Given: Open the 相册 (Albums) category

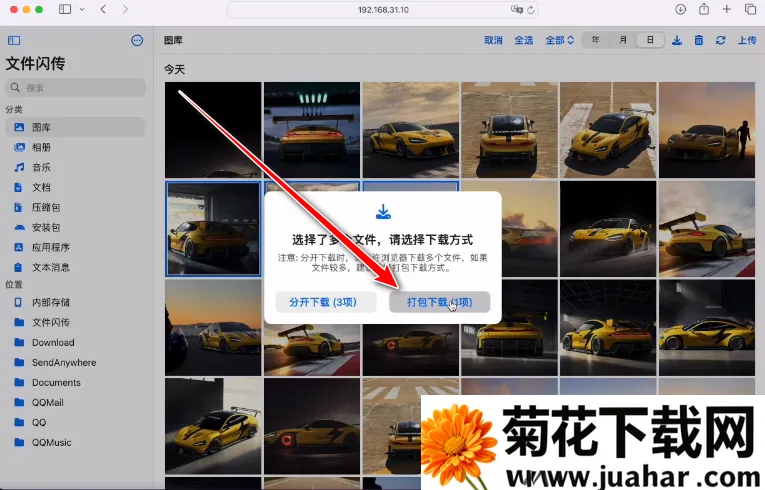Looking at the screenshot, I should pos(41,147).
